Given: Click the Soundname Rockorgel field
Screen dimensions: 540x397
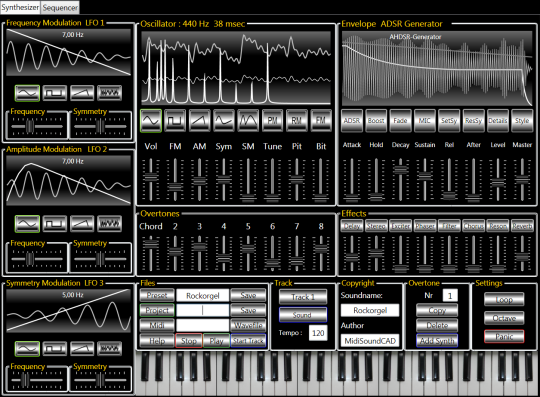Looking at the screenshot, I should coord(370,310).
